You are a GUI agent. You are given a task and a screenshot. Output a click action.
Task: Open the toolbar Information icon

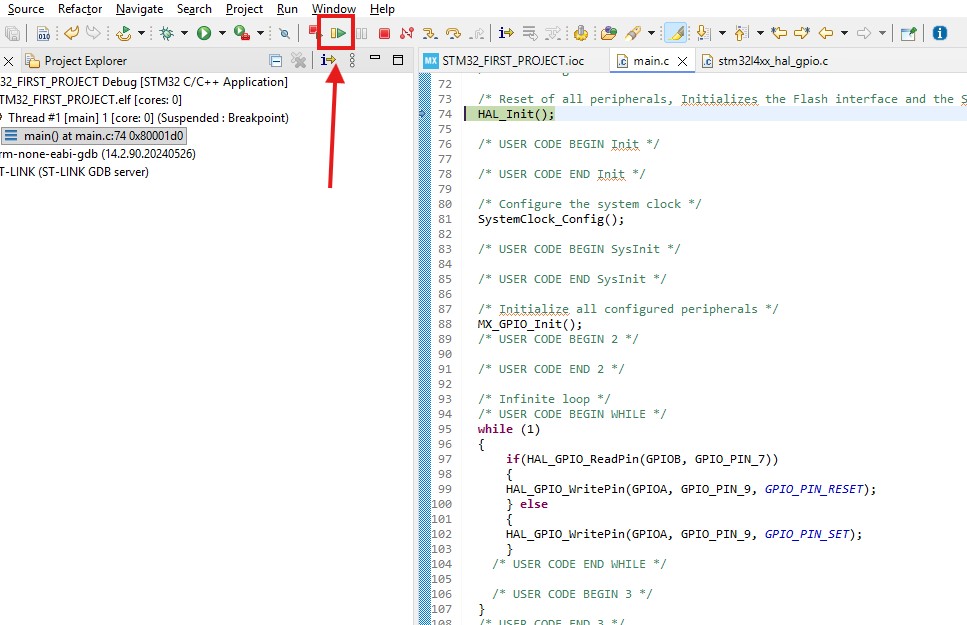click(938, 32)
